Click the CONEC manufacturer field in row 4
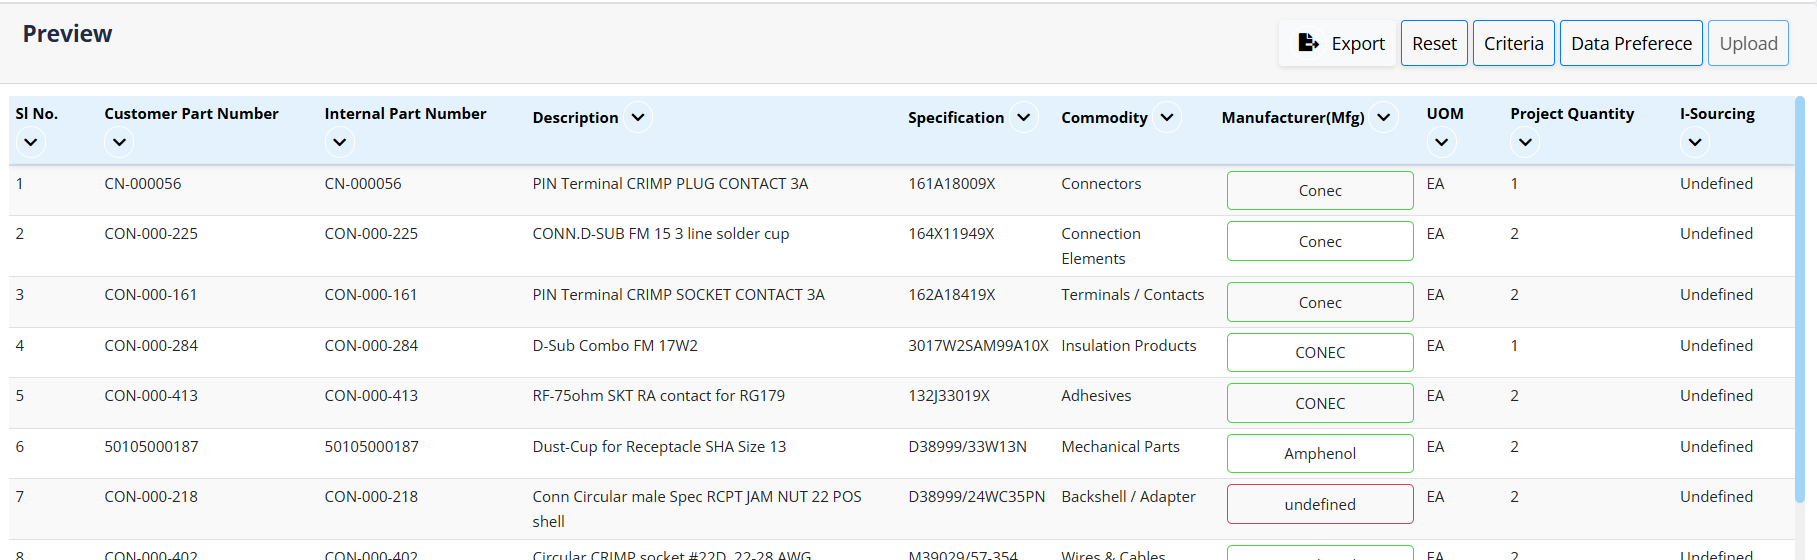The image size is (1817, 560). pyautogui.click(x=1320, y=353)
